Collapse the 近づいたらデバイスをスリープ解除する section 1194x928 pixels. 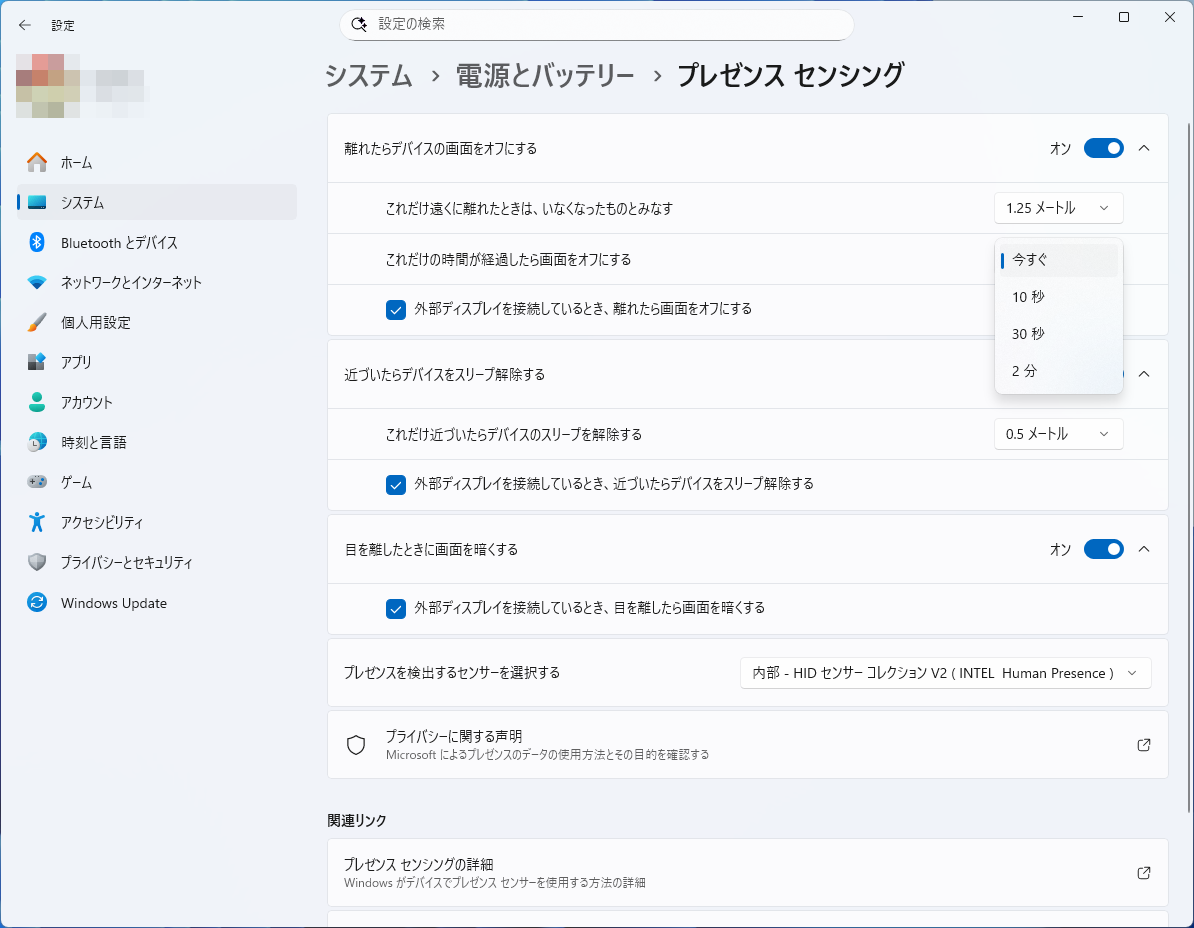tap(1143, 374)
